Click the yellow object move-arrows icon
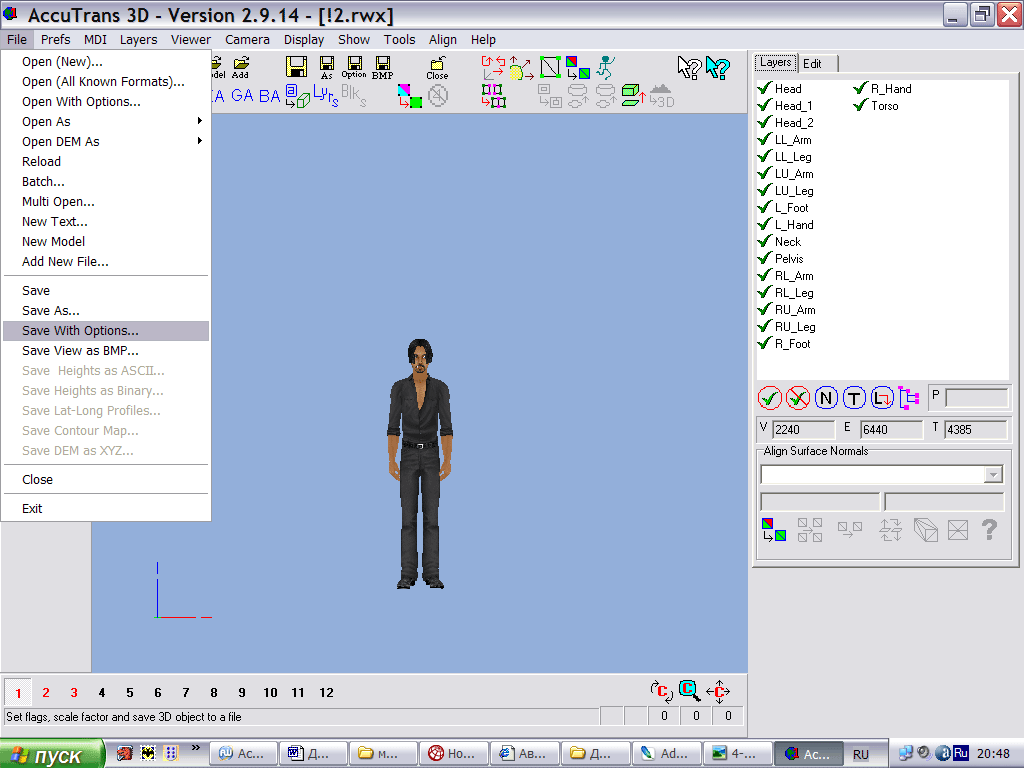 pyautogui.click(x=521, y=68)
